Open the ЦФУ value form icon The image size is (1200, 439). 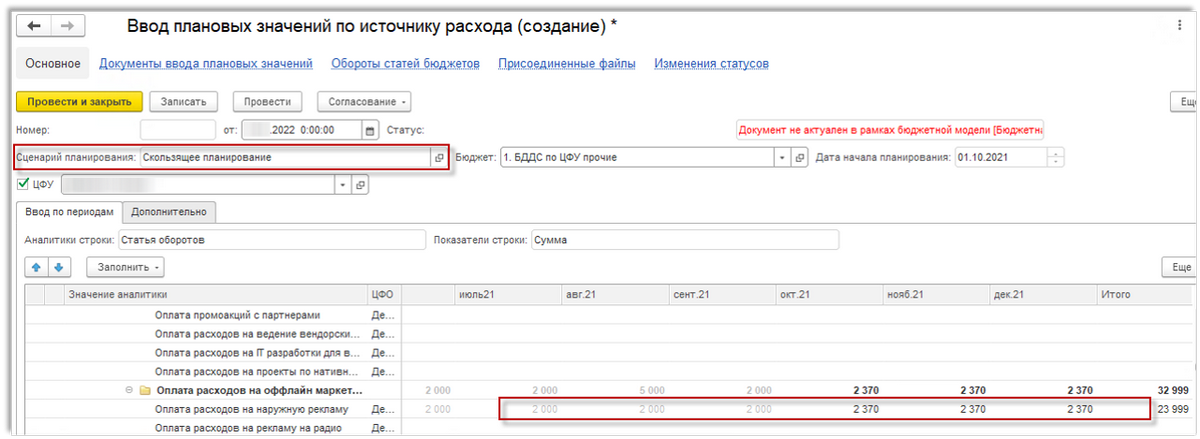(361, 185)
